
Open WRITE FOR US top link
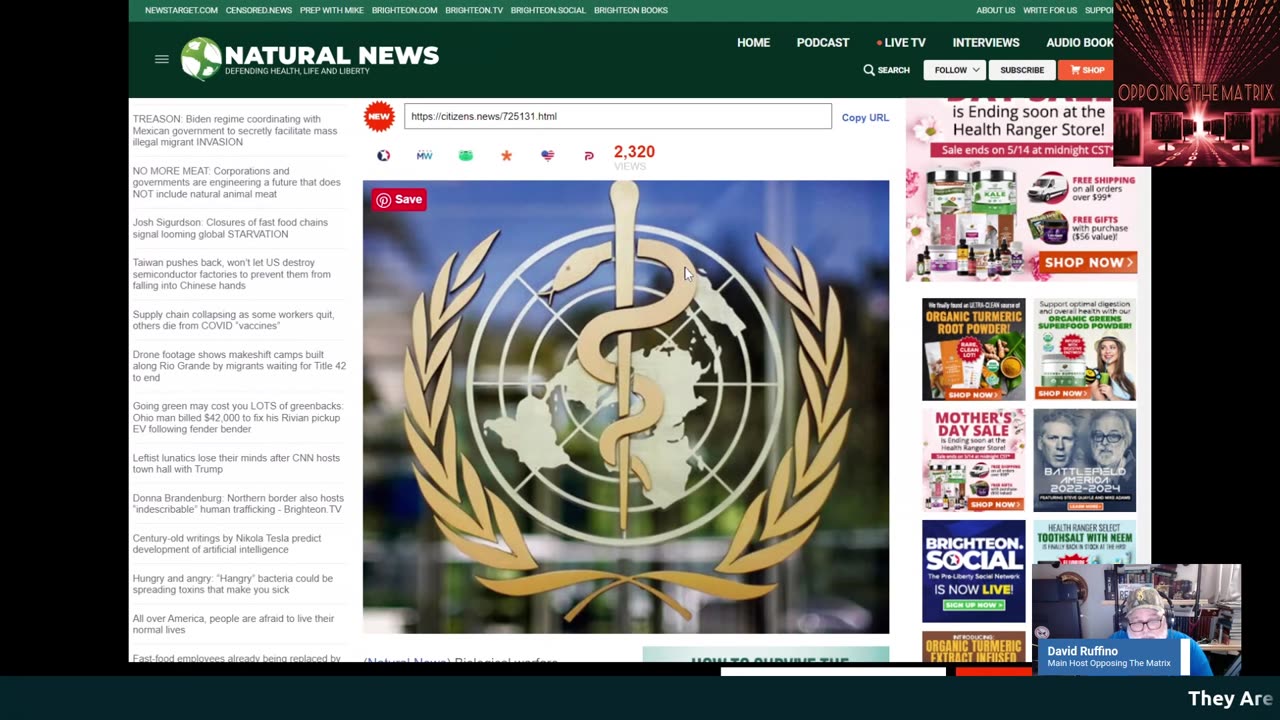coord(1050,10)
